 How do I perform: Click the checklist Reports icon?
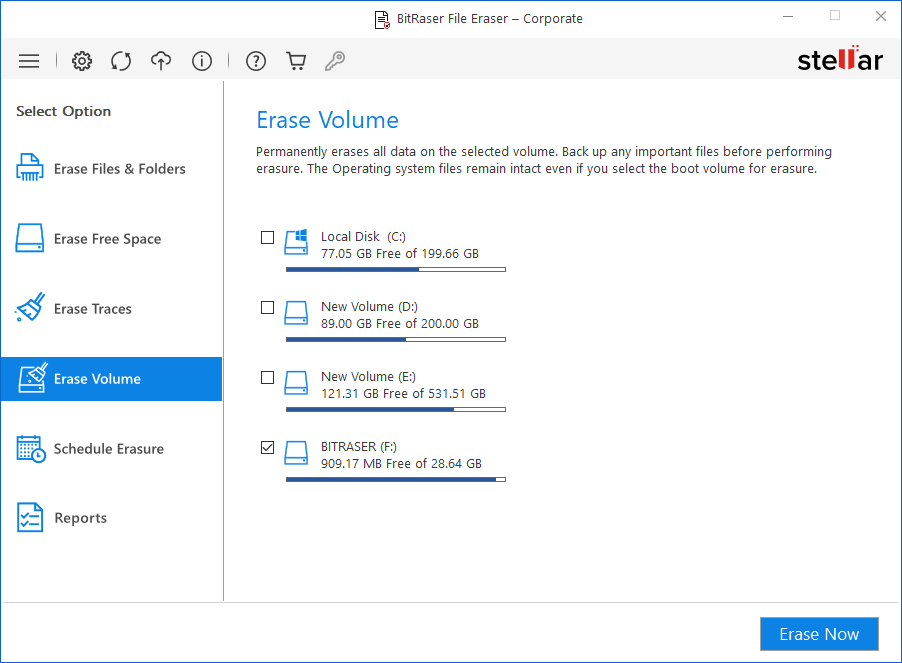click(x=30, y=518)
